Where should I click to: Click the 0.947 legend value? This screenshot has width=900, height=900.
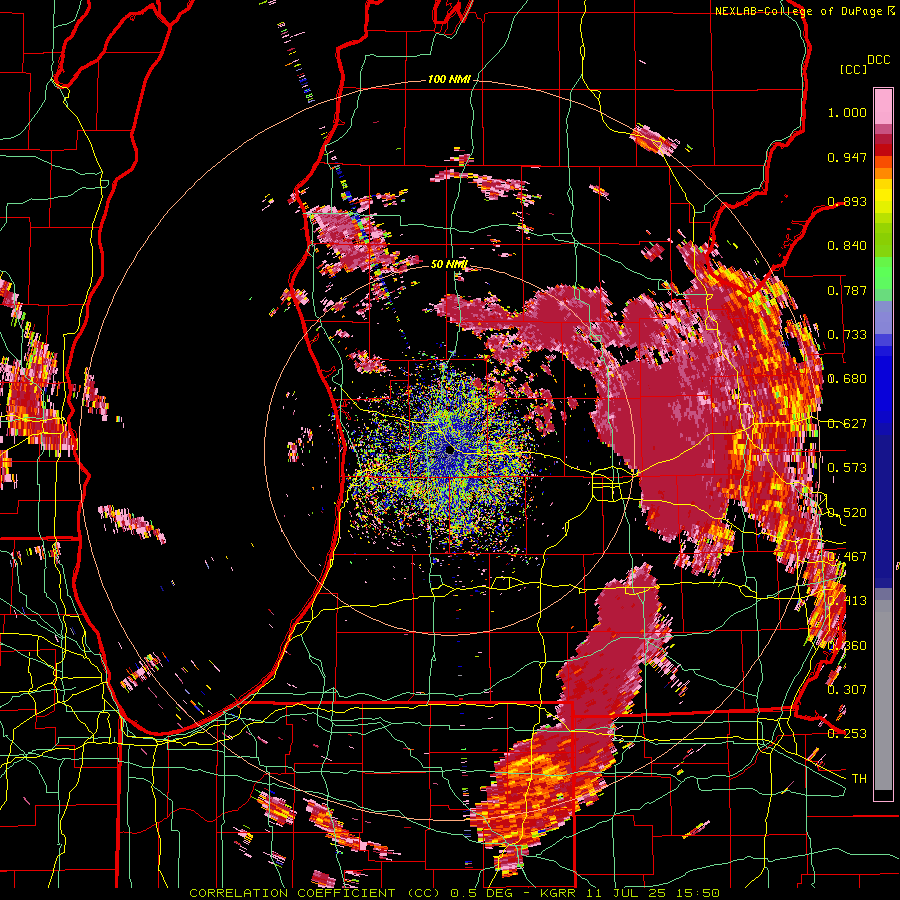[x=847, y=157]
